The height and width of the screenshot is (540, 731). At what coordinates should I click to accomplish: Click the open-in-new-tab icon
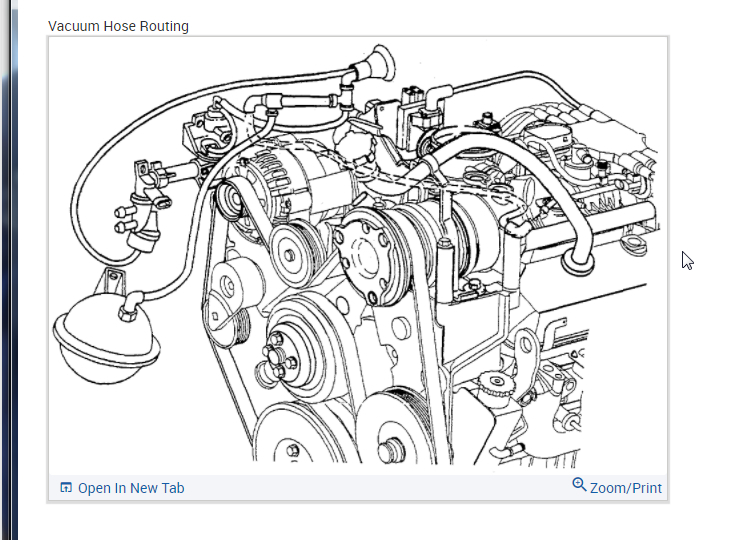[x=66, y=487]
